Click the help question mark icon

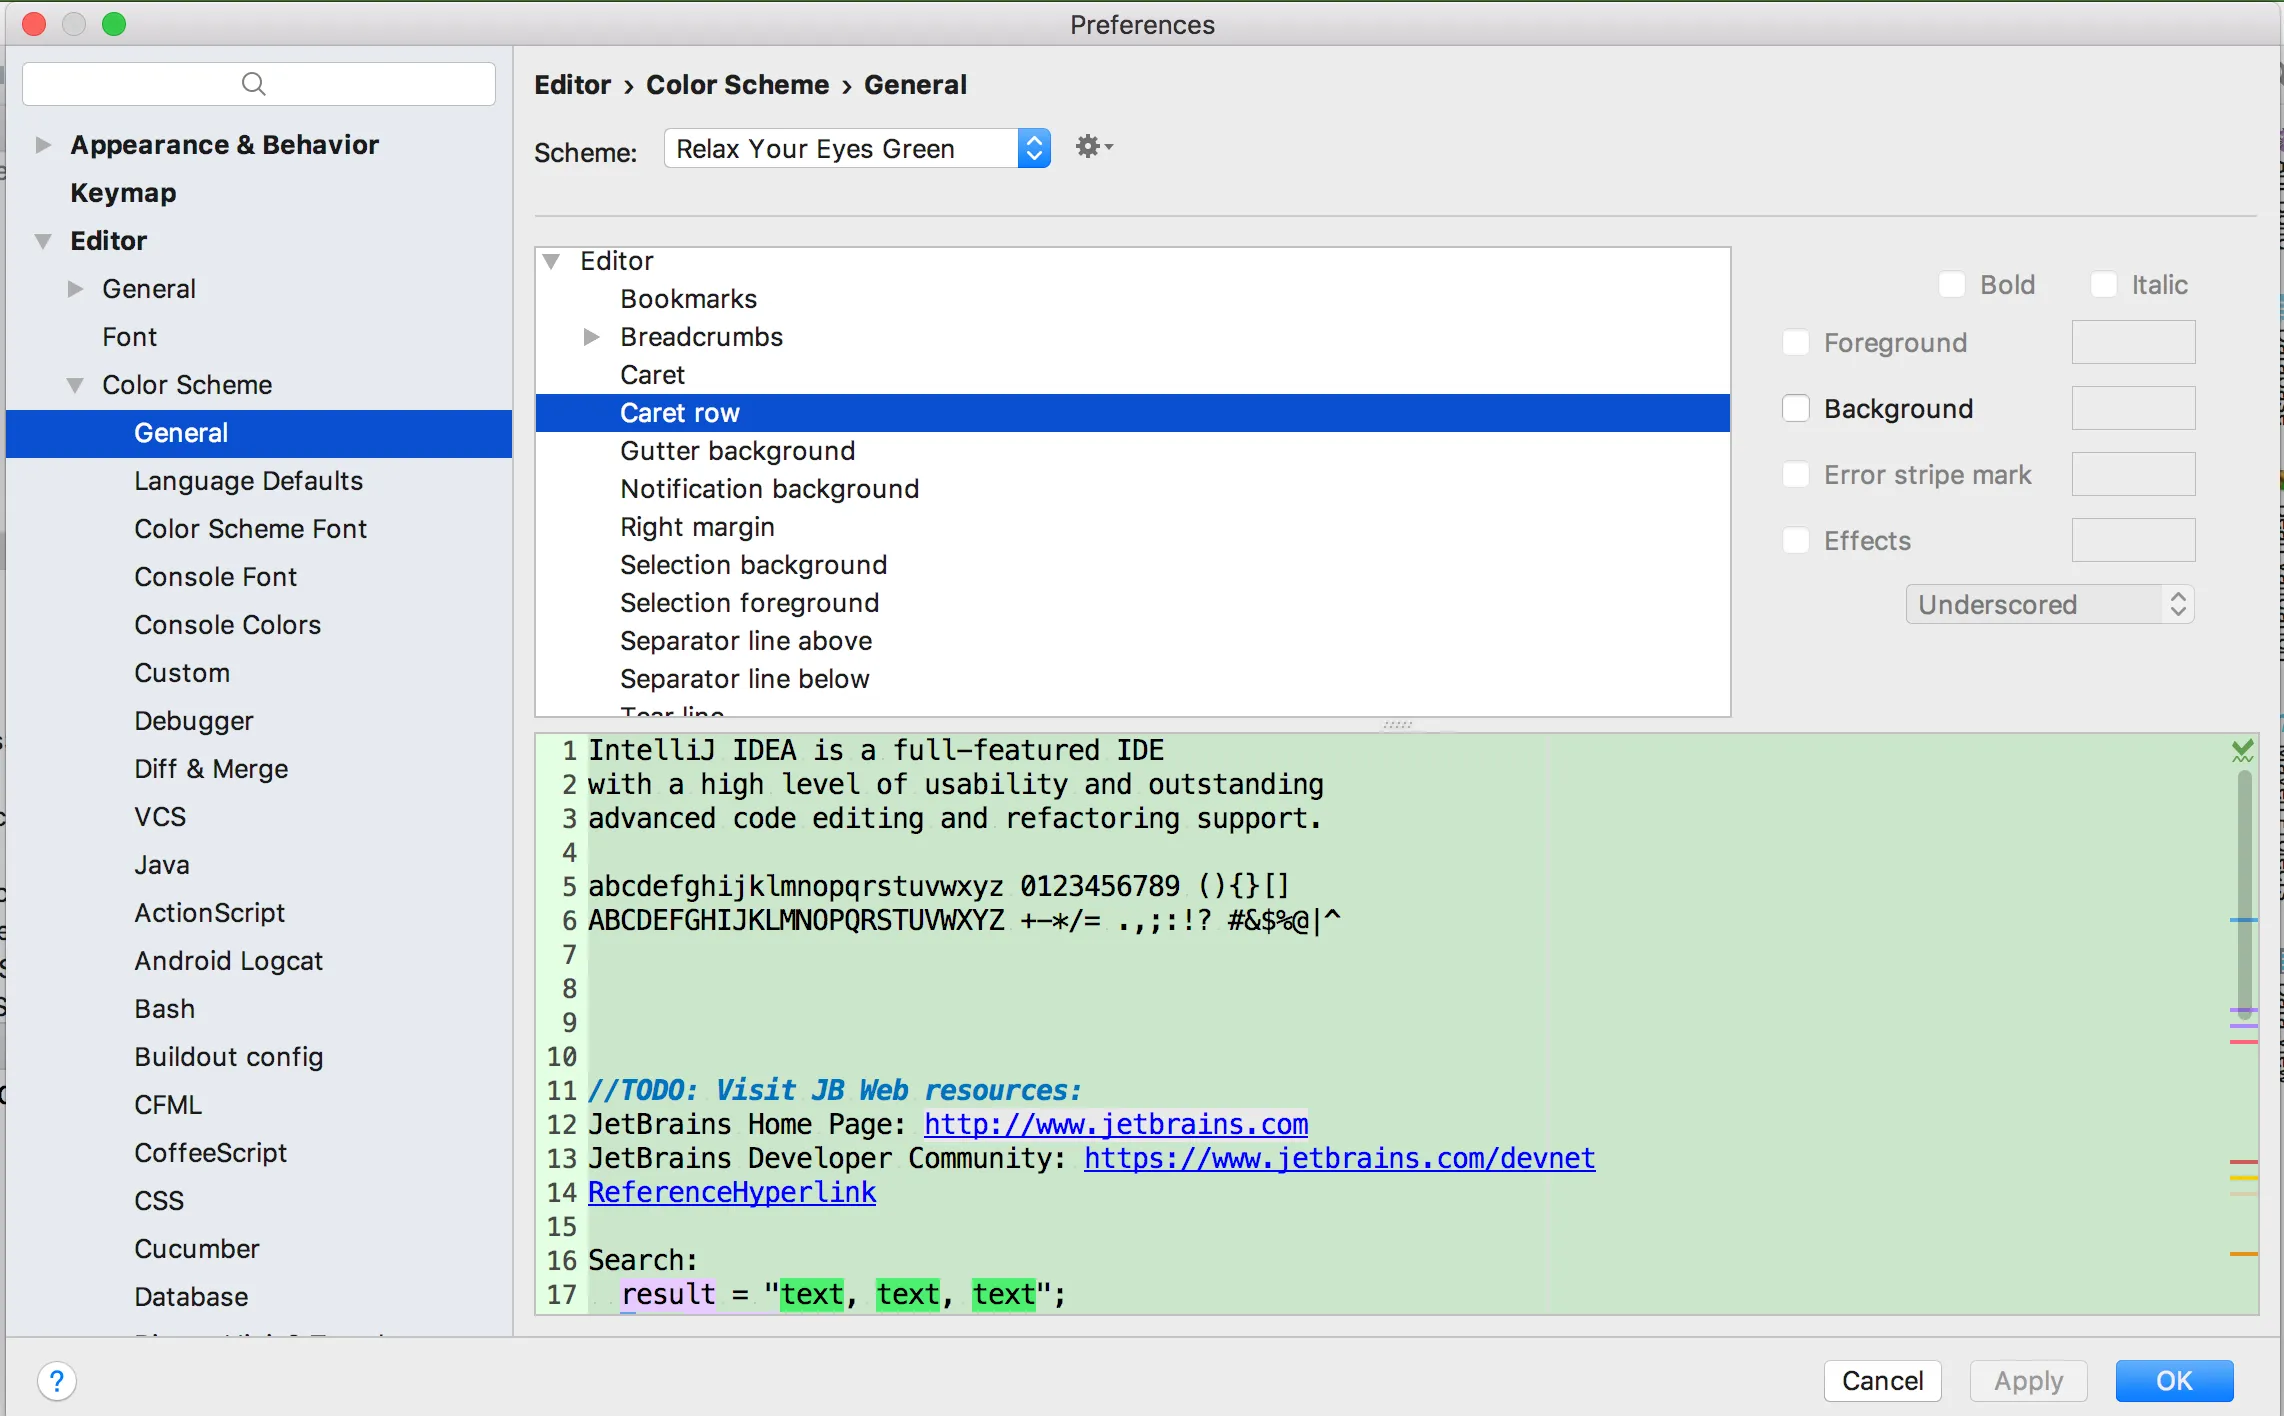point(57,1381)
